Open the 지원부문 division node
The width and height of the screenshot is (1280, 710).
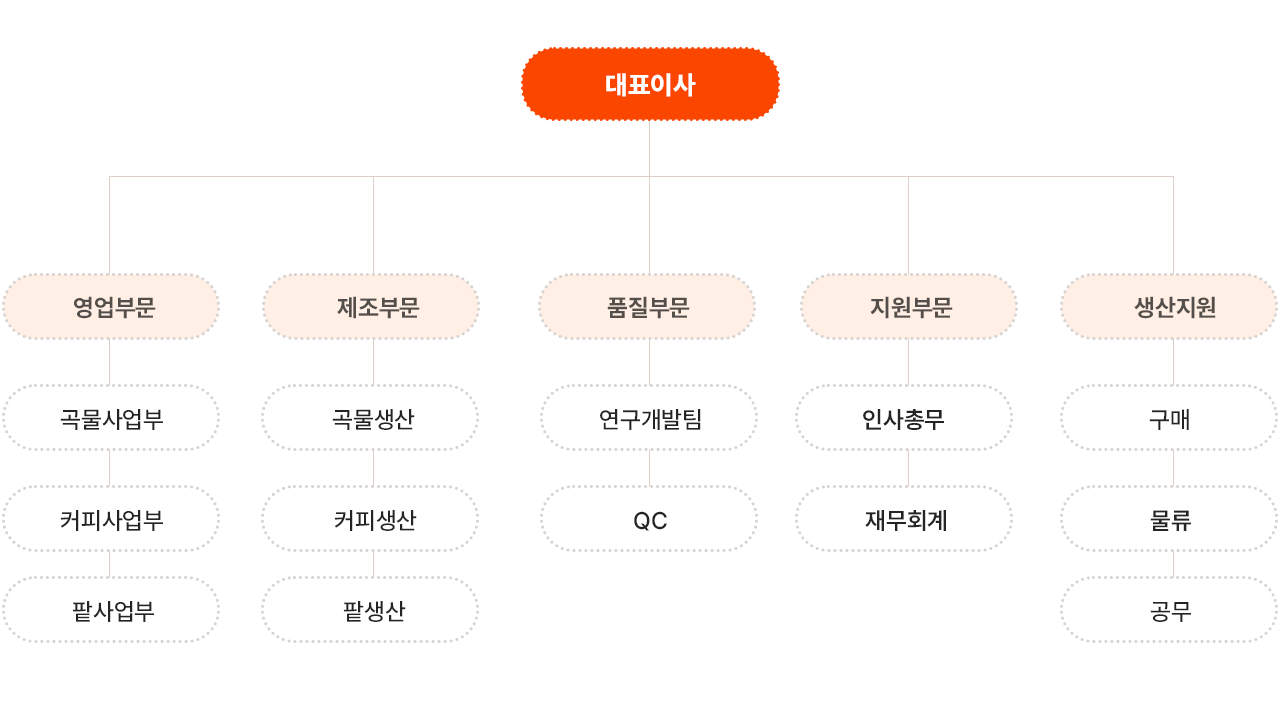pyautogui.click(x=909, y=307)
